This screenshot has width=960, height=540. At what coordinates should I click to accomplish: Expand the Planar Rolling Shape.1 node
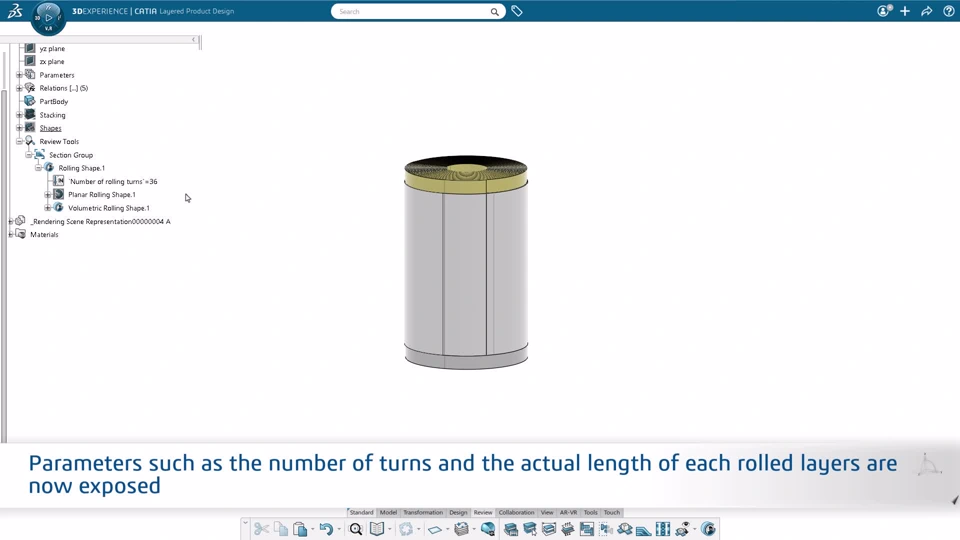48,195
